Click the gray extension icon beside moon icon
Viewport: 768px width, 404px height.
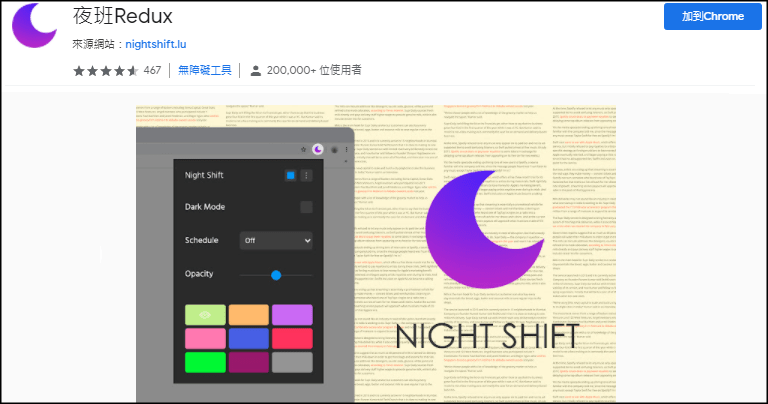tap(334, 150)
